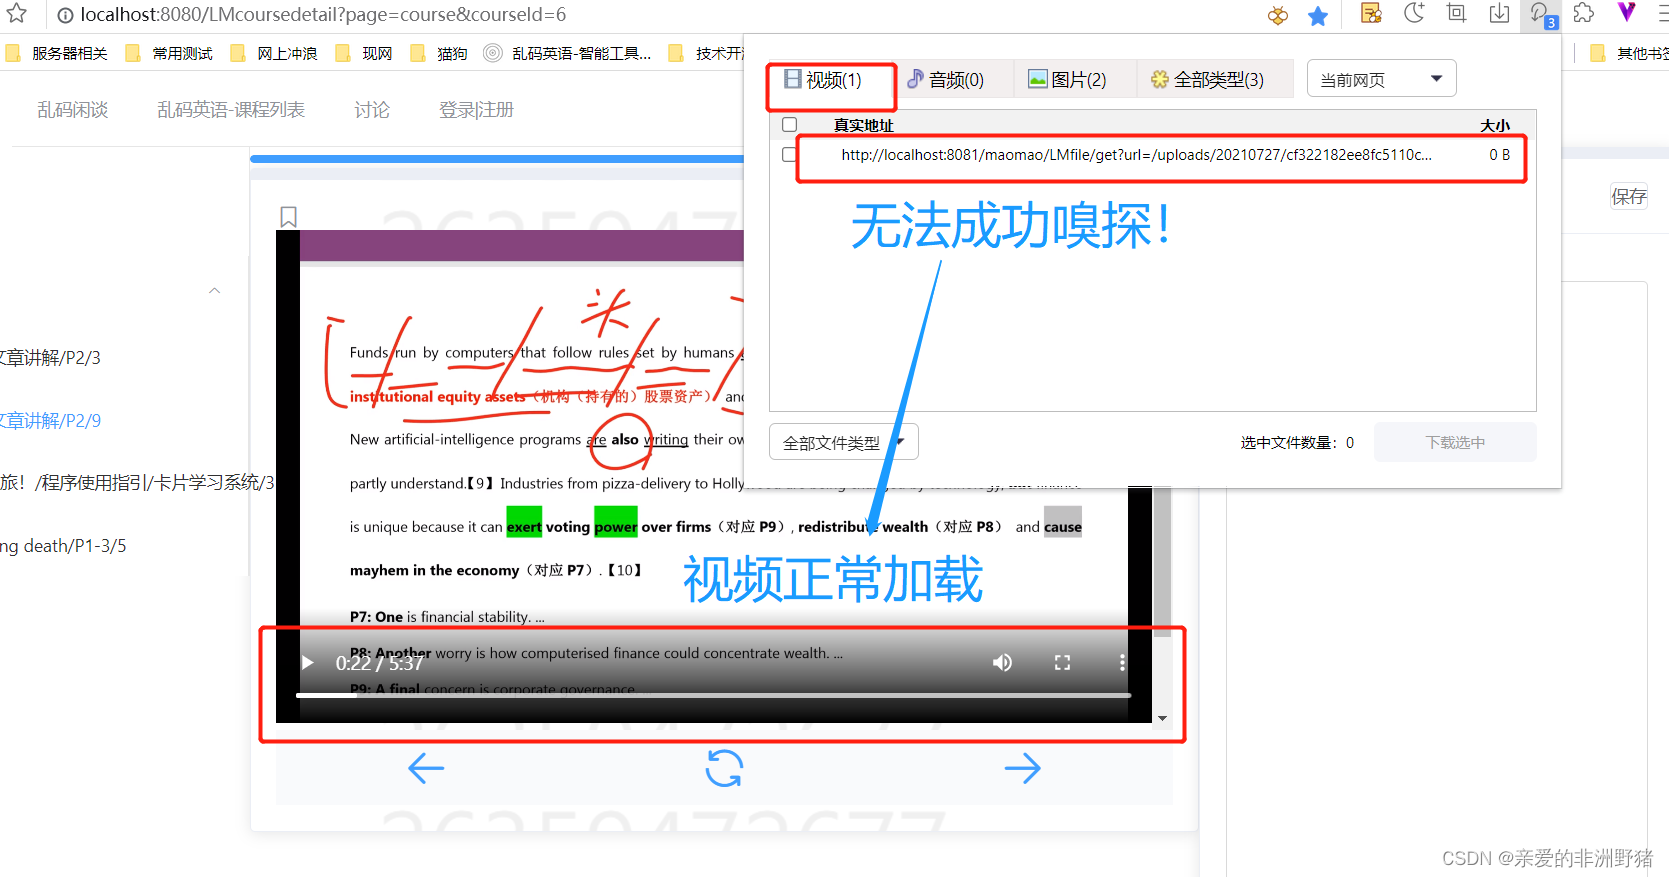Image resolution: width=1669 pixels, height=877 pixels.
Task: Open the 讨论 nav link
Action: (372, 110)
